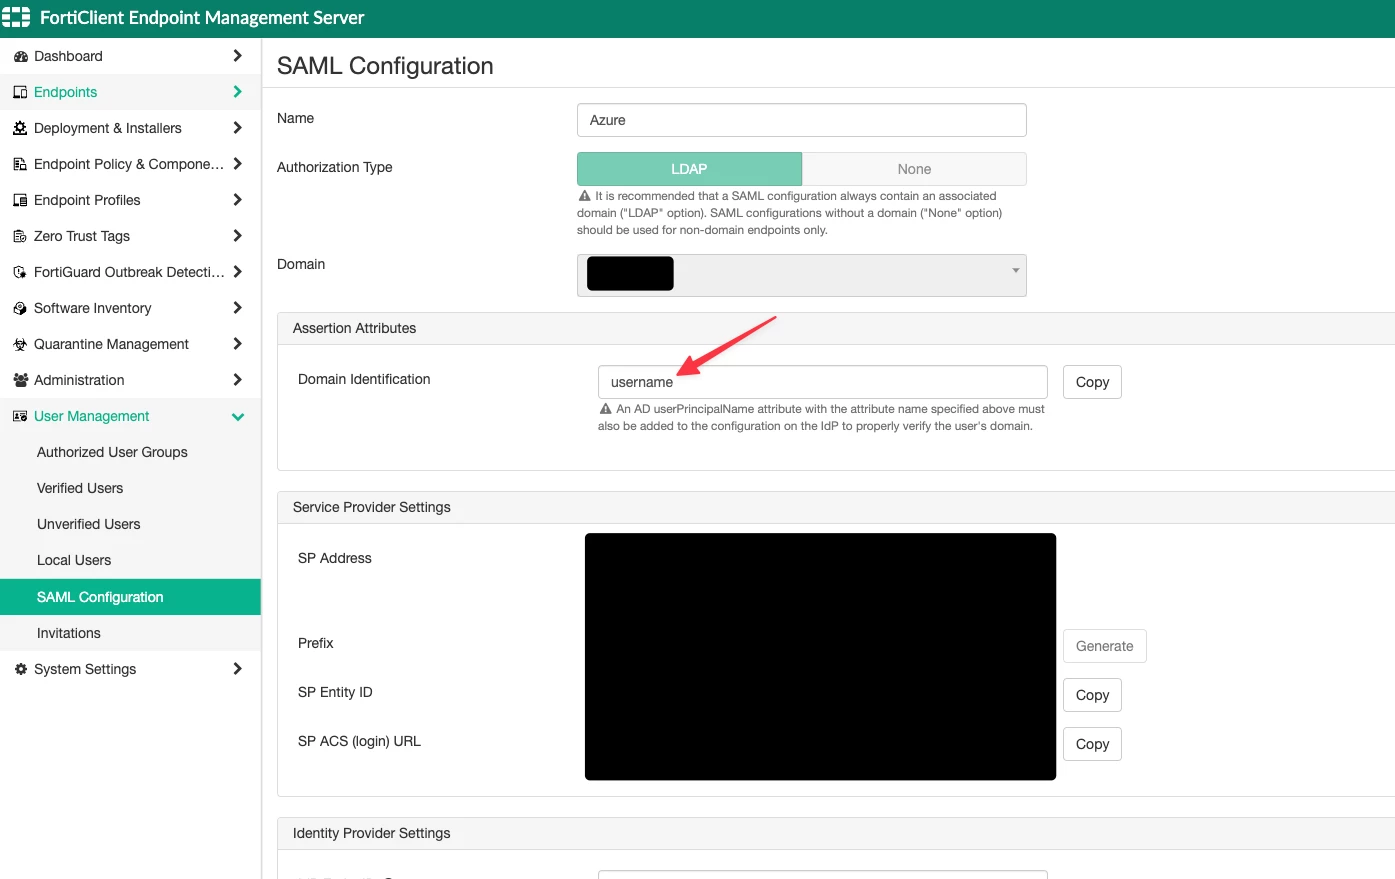Copy the SP Entity ID
This screenshot has height=879, width=1395.
coord(1092,695)
